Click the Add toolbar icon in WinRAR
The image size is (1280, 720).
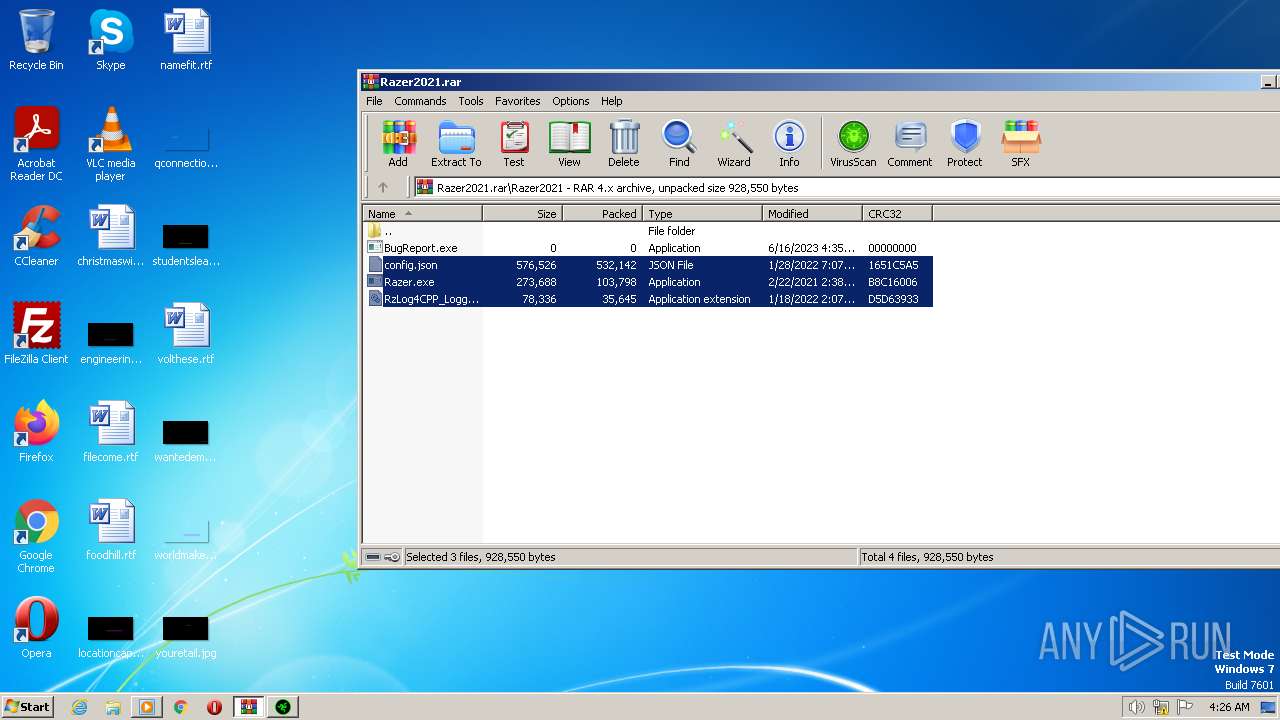tap(398, 143)
